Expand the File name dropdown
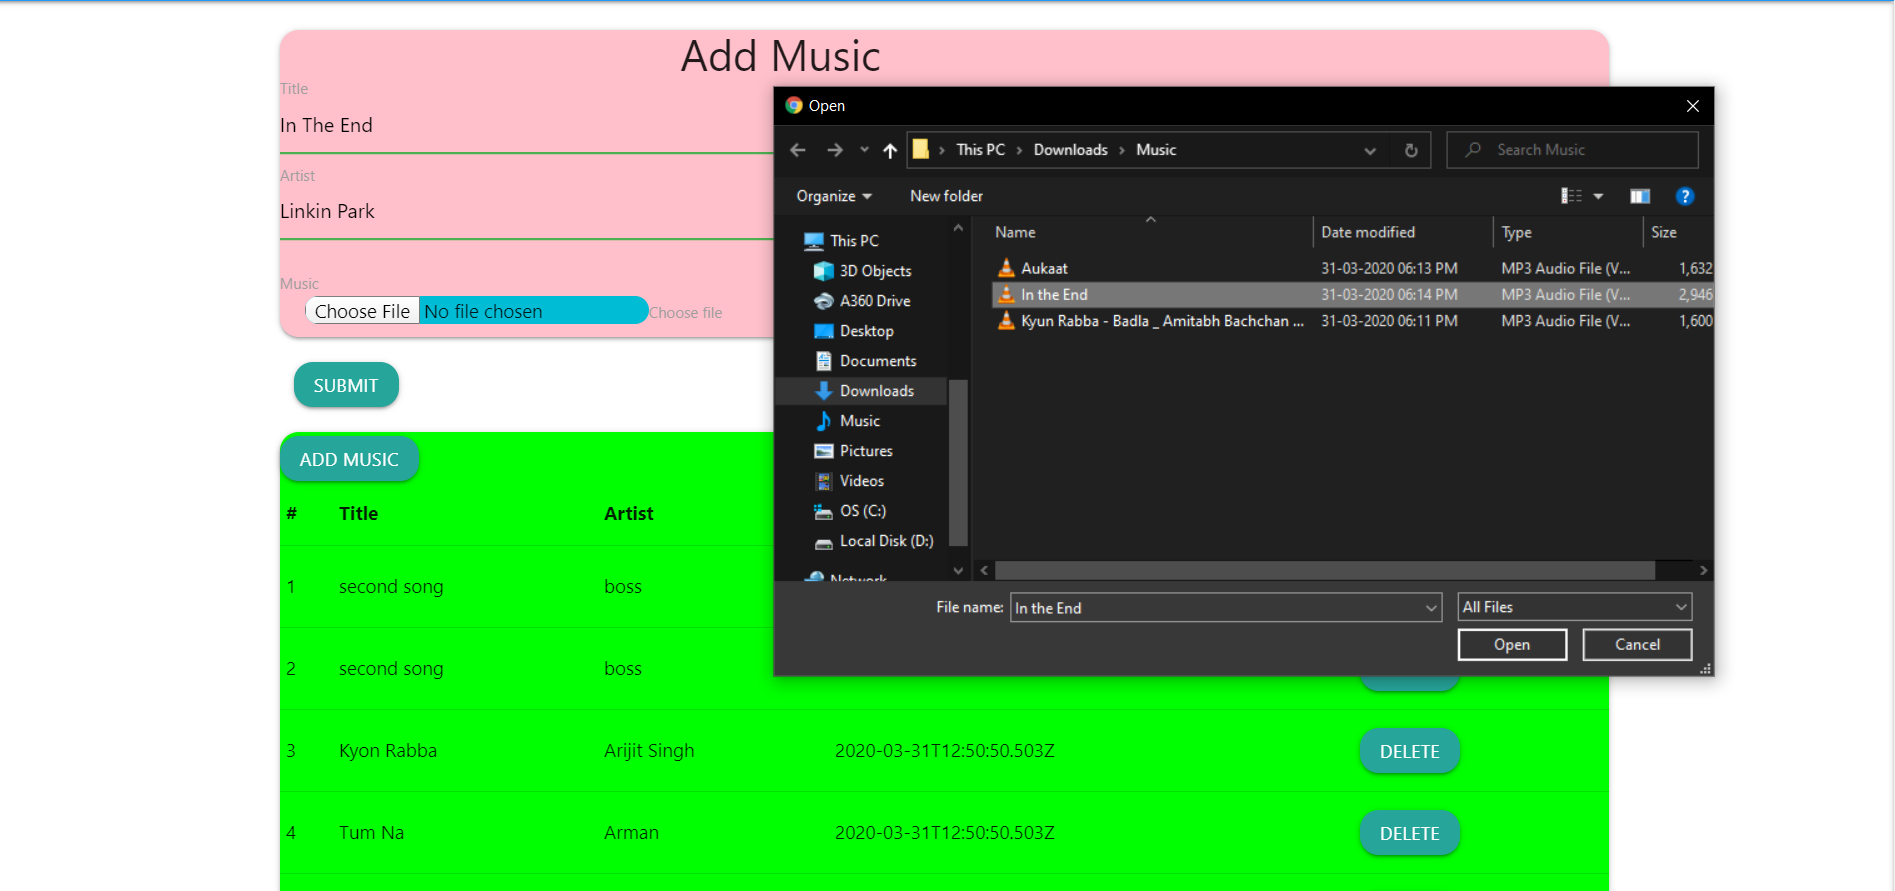Viewport: 1895px width, 891px height. pos(1431,608)
